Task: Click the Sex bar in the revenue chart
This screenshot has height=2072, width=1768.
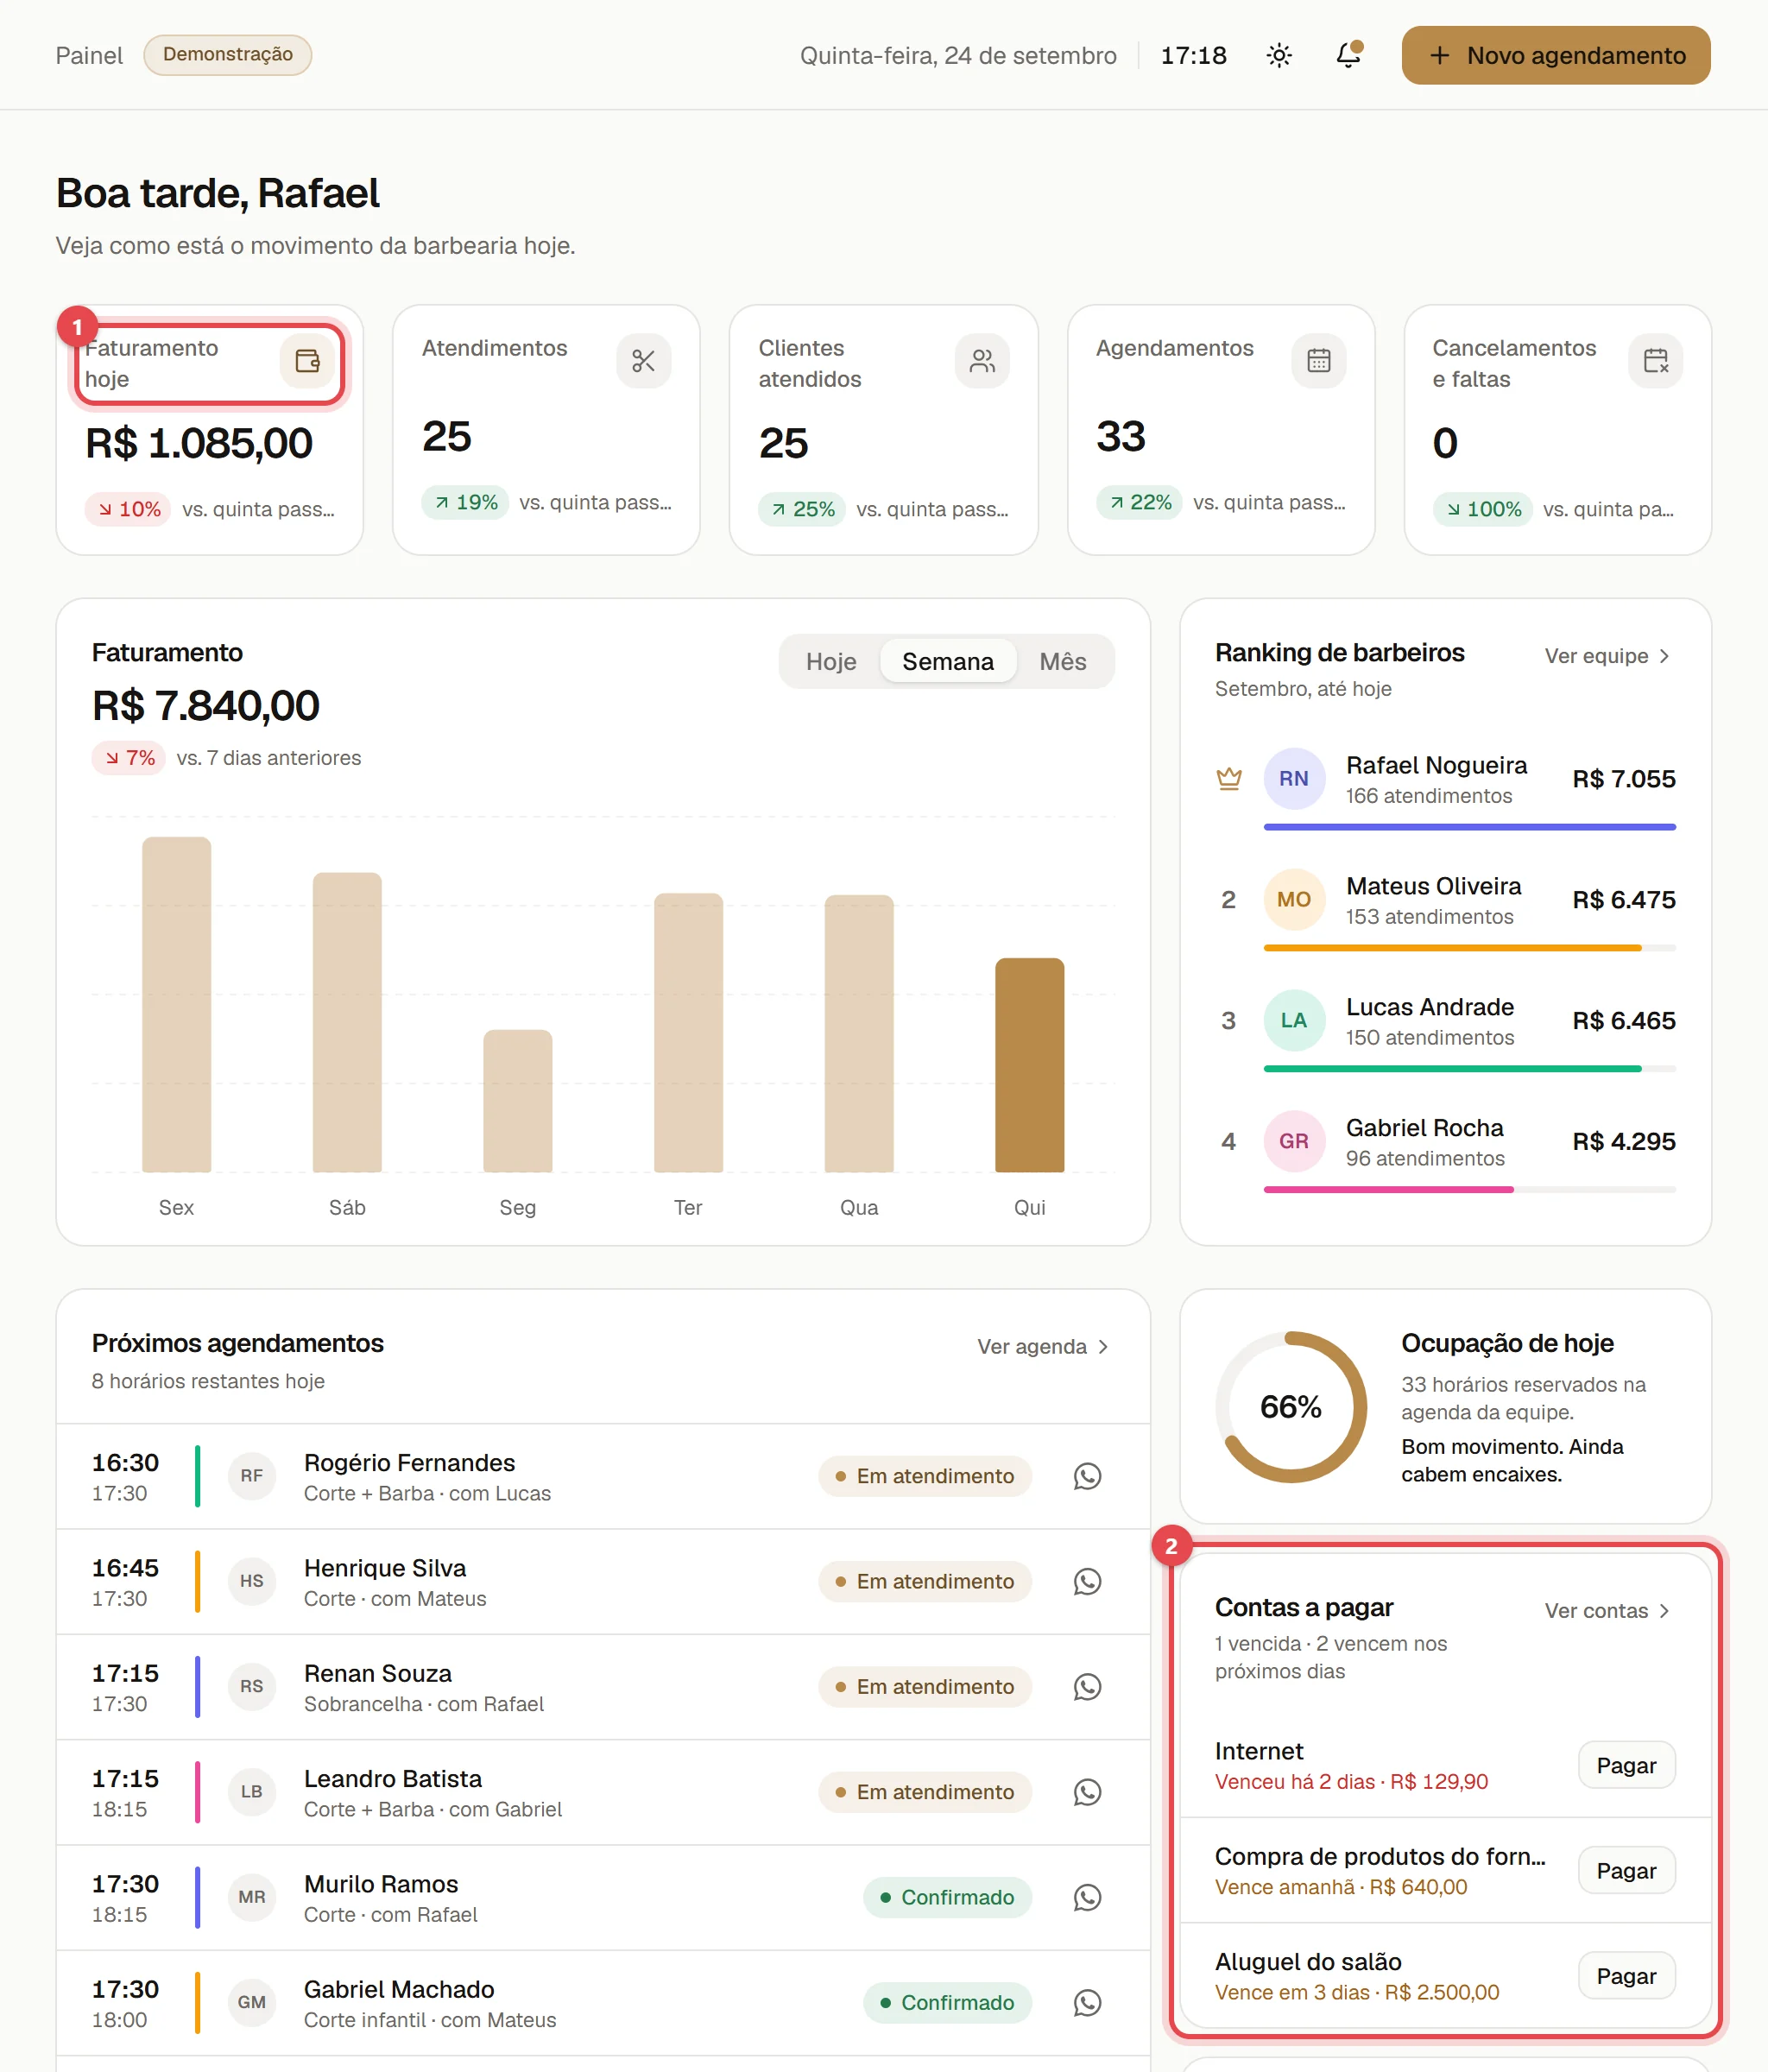Action: [x=176, y=1005]
